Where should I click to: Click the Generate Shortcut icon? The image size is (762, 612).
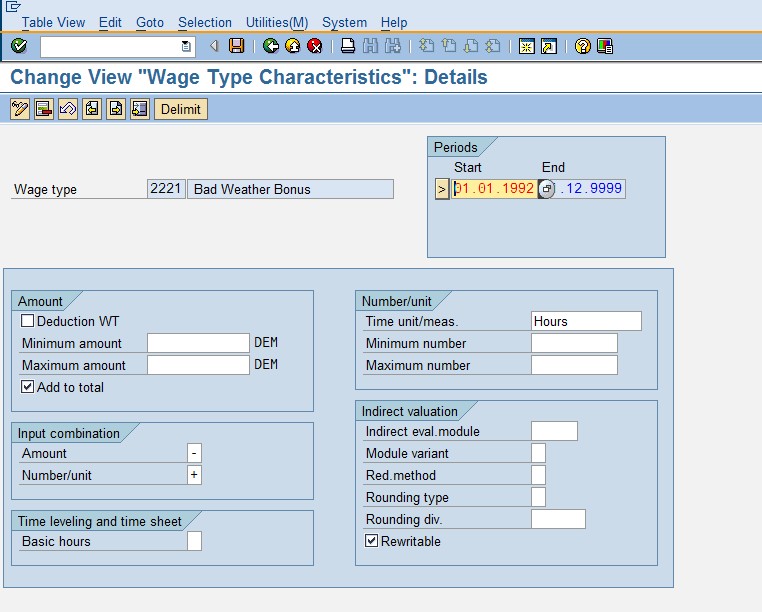pos(549,46)
